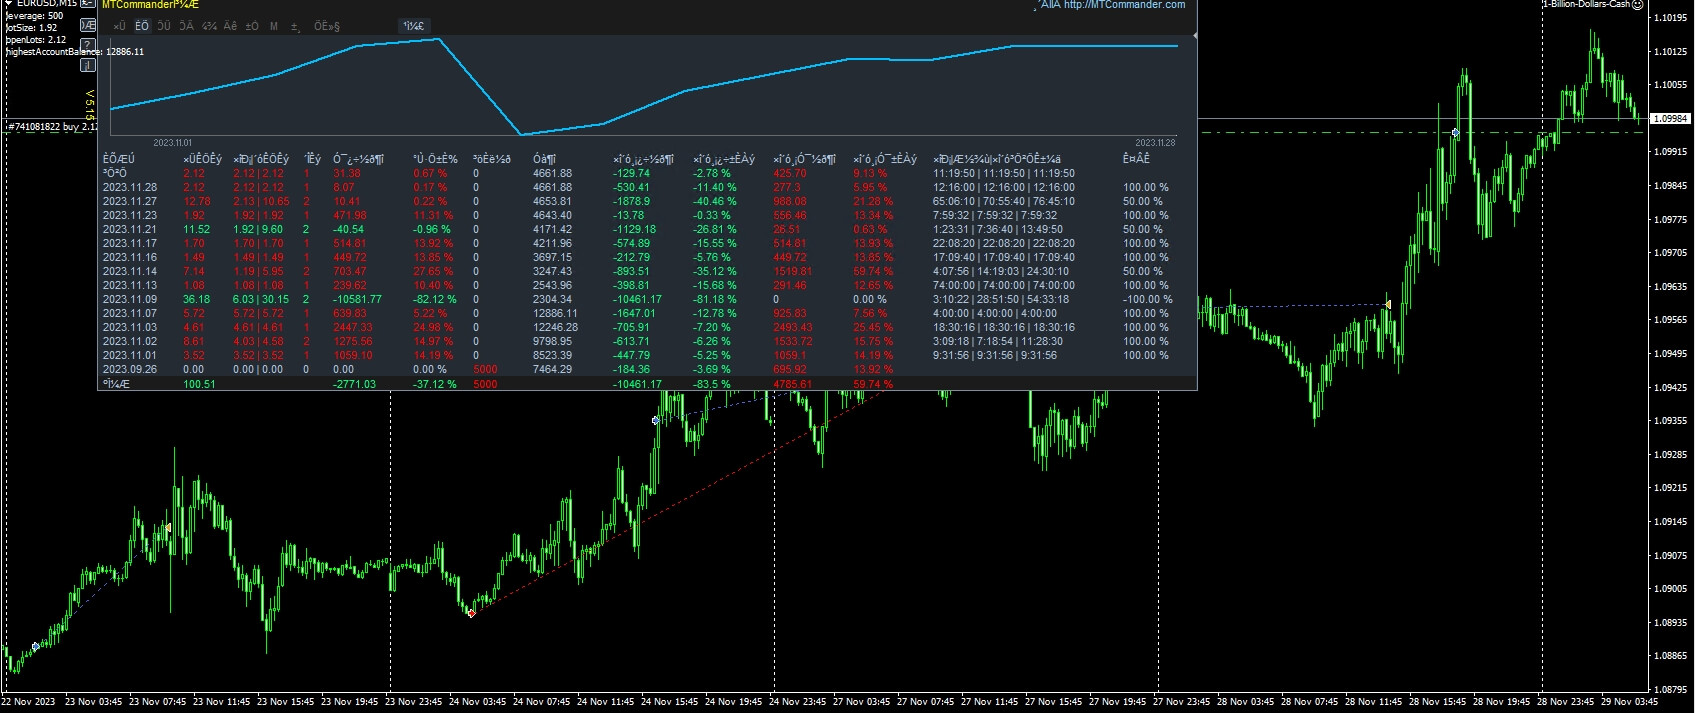This screenshot has height=713, width=1696.
Task: Click the question mark help icon
Action: 88,45
